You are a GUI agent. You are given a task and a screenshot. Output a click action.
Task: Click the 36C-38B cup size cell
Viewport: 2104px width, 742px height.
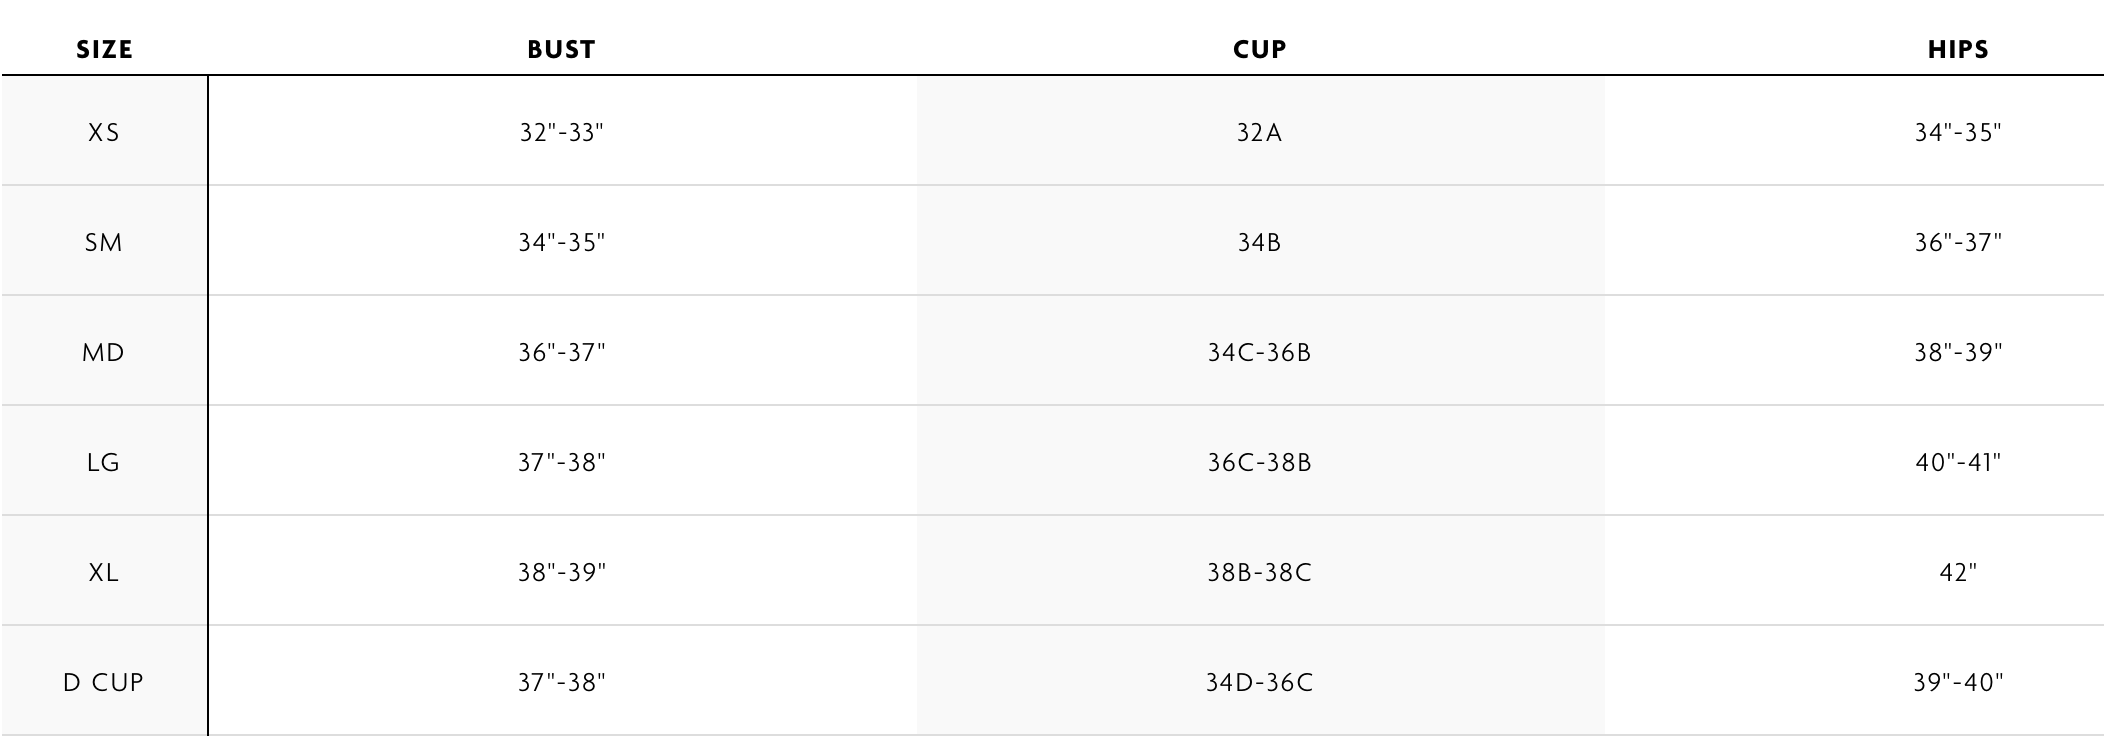click(x=1259, y=463)
